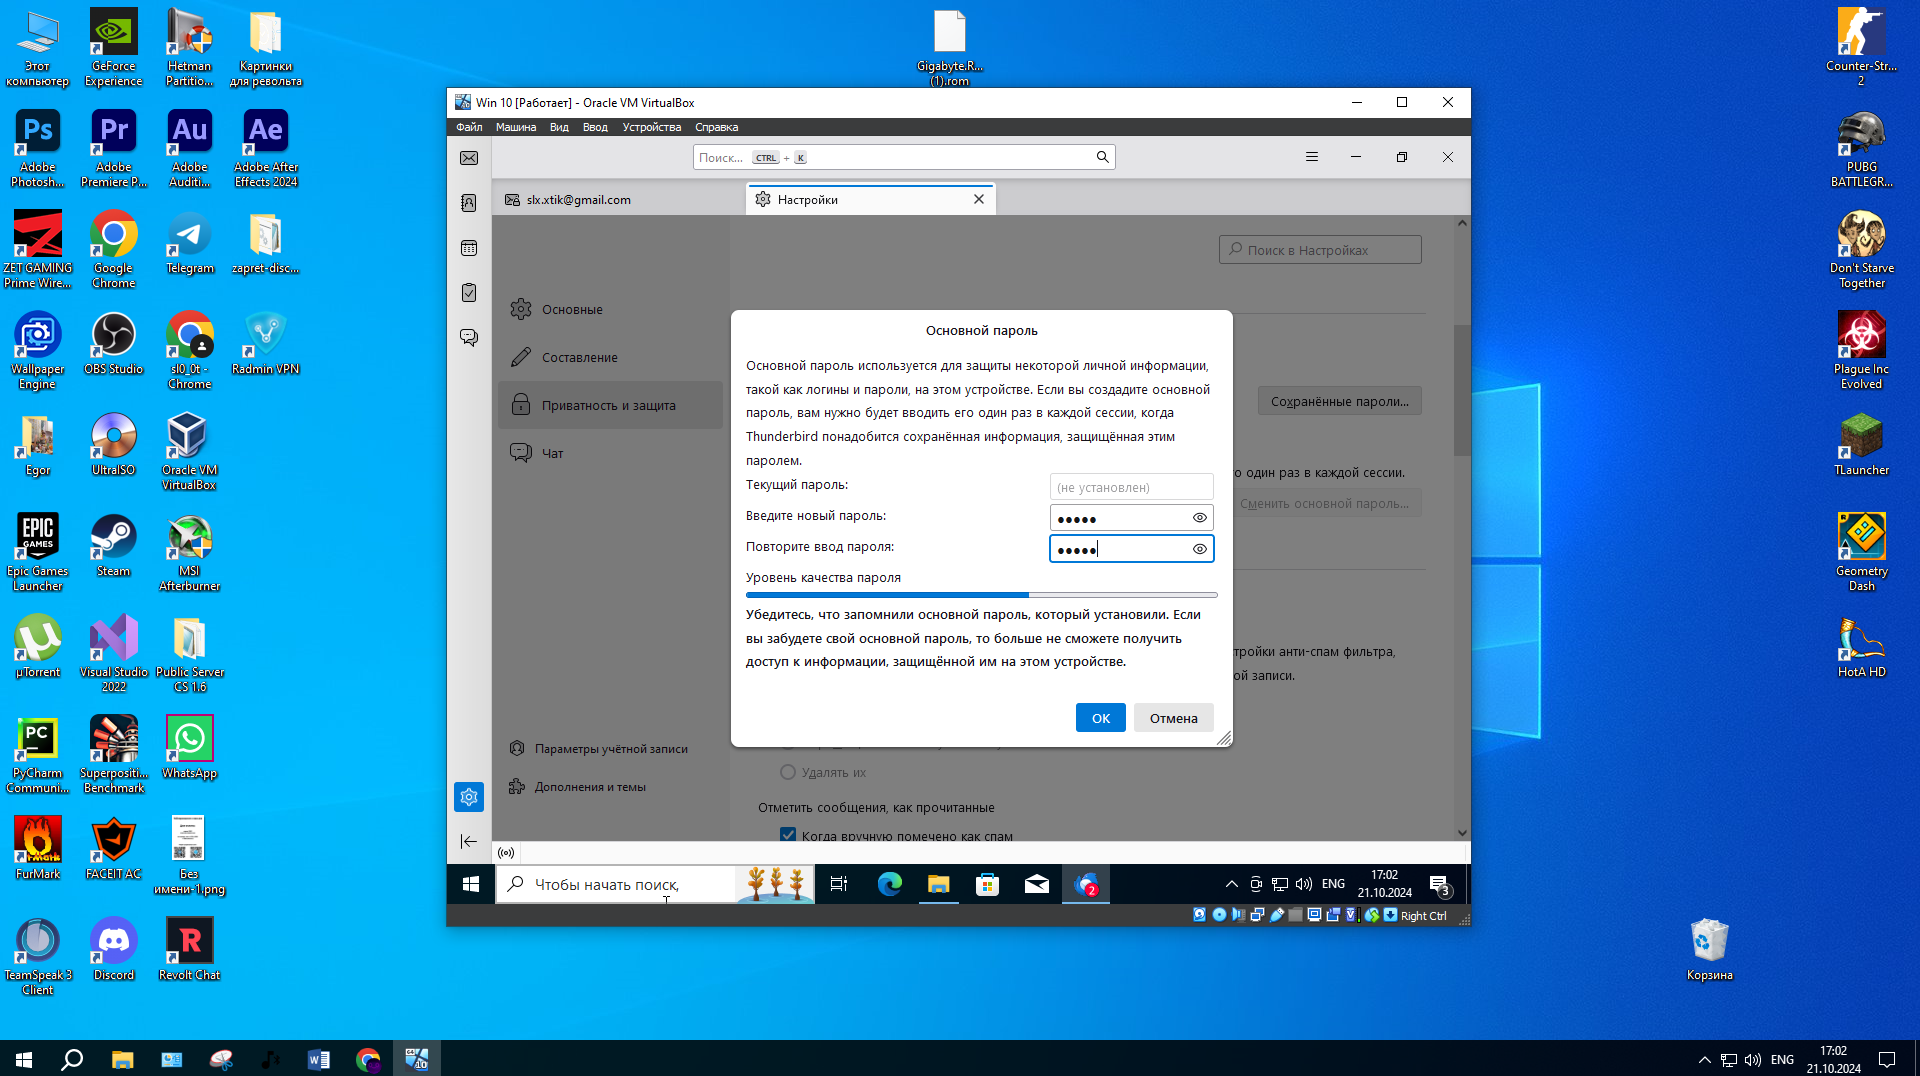The width and height of the screenshot is (1920, 1076).
Task: Open Discord desktop shortcut
Action: [x=113, y=949]
